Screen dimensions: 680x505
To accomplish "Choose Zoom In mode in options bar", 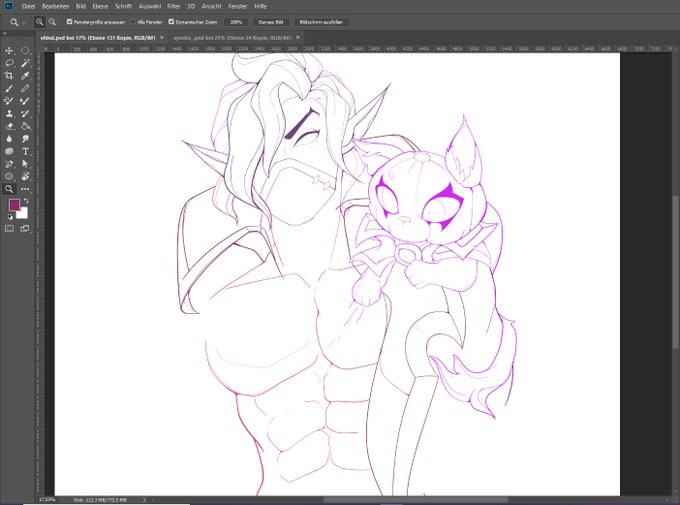I will (x=39, y=22).
